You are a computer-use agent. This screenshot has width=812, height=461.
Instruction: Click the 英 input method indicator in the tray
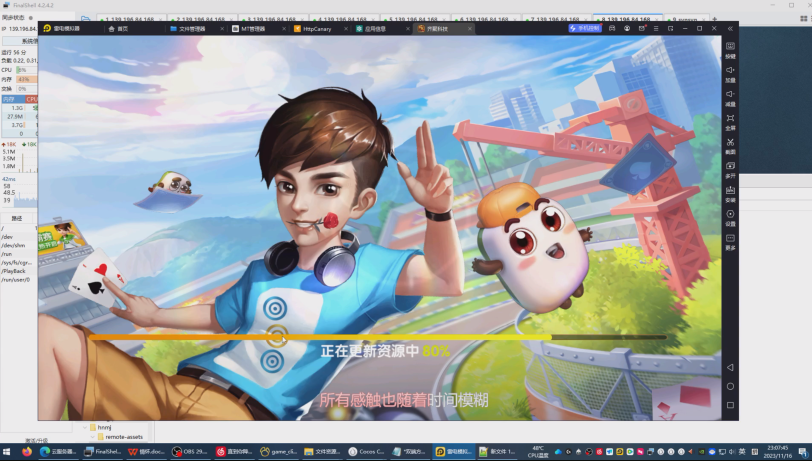(x=742, y=452)
